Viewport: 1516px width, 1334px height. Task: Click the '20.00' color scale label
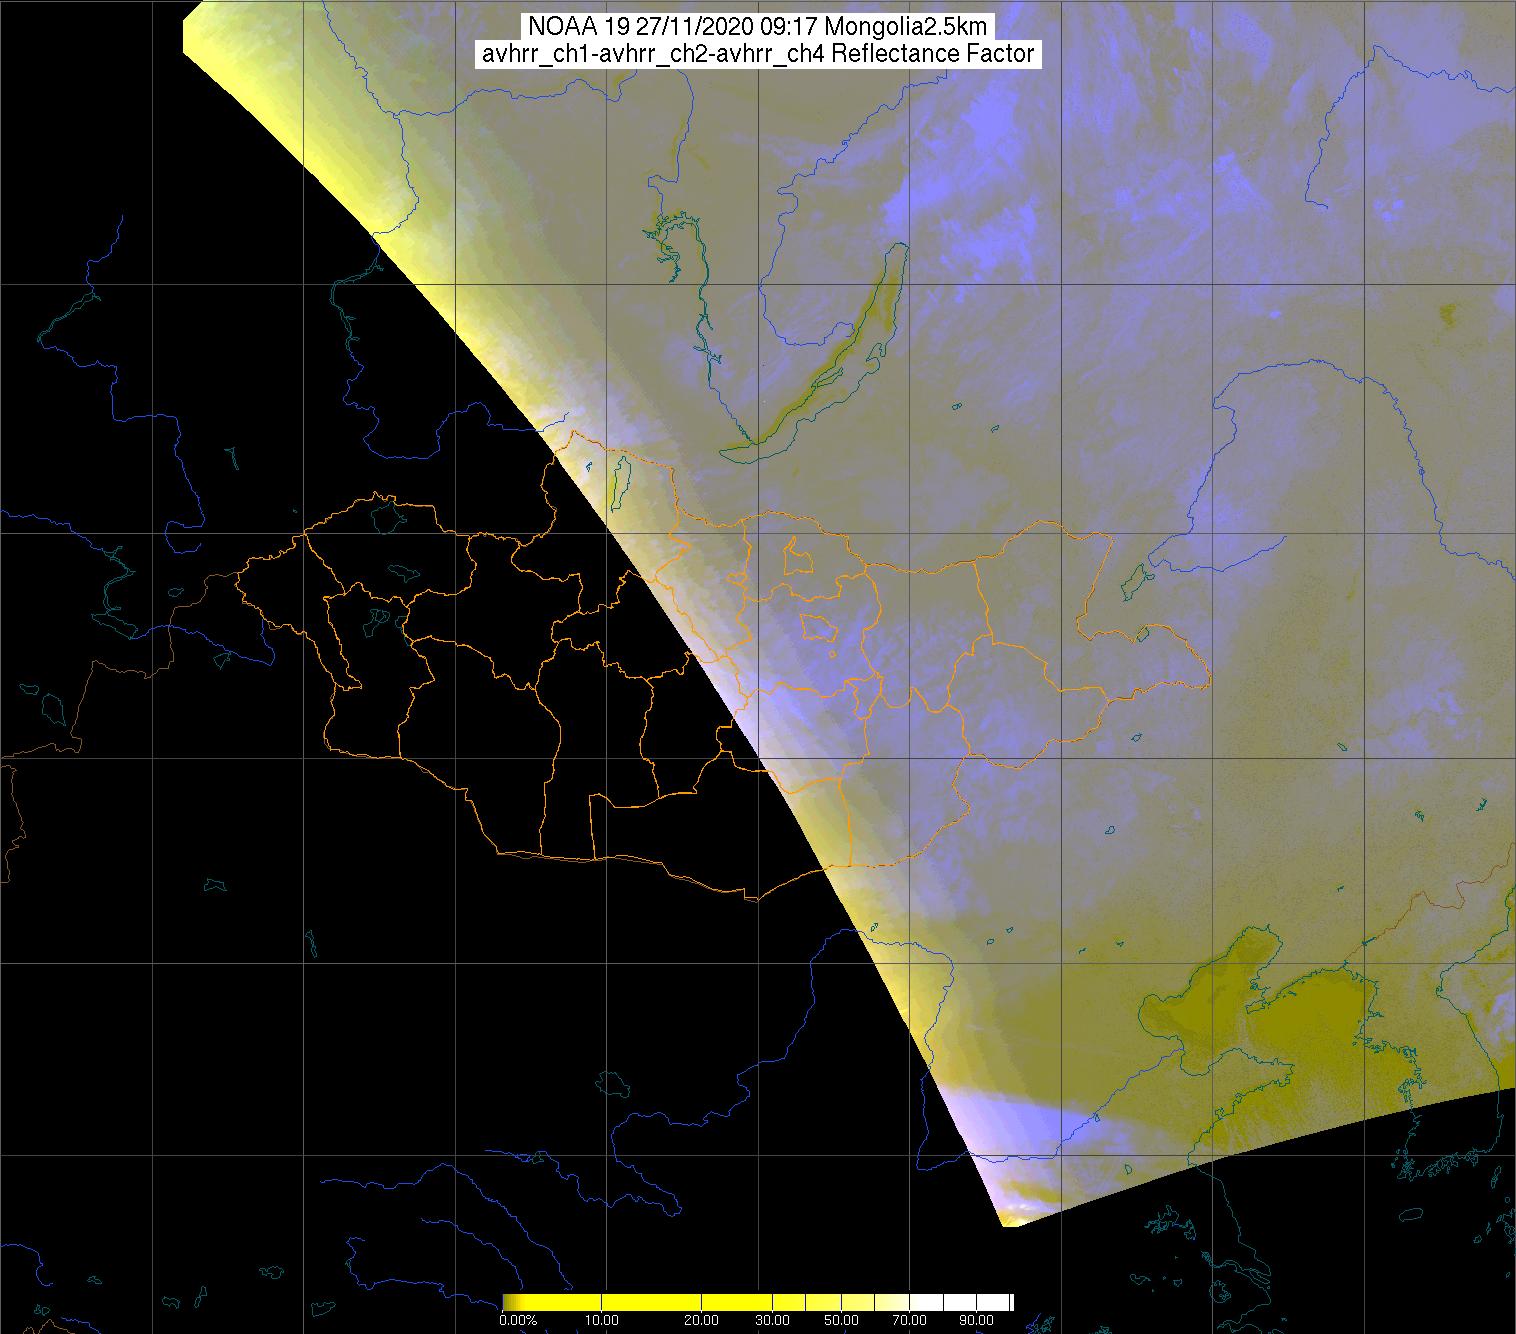coord(701,1322)
